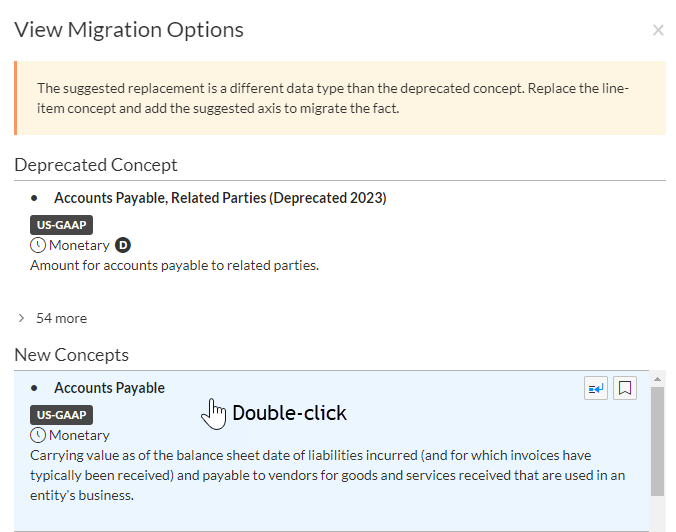This screenshot has height=532, width=676.
Task: Click the New Concepts scrollbar thumb
Action: (657, 440)
